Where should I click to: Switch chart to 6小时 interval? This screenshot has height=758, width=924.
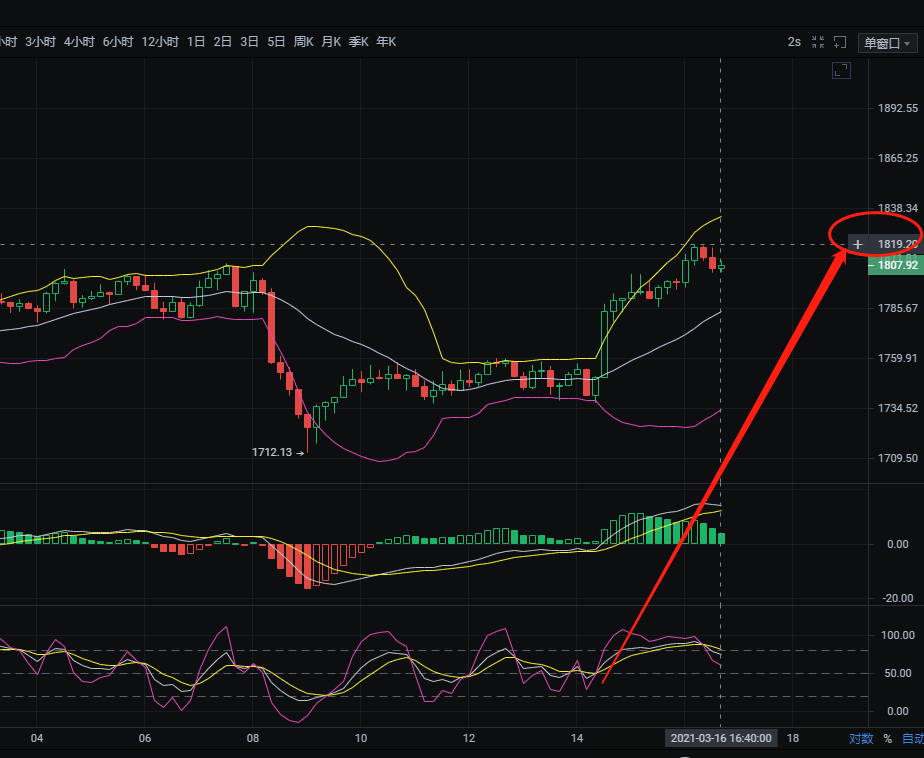[x=118, y=42]
